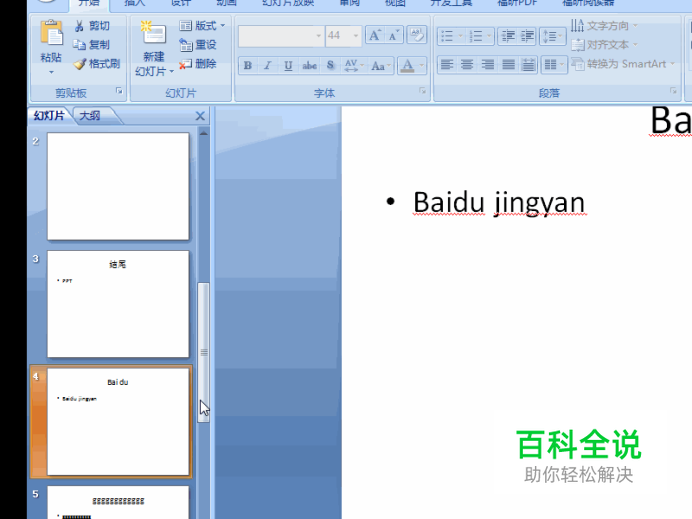Activate the Format Painter 格式刷

click(x=97, y=64)
